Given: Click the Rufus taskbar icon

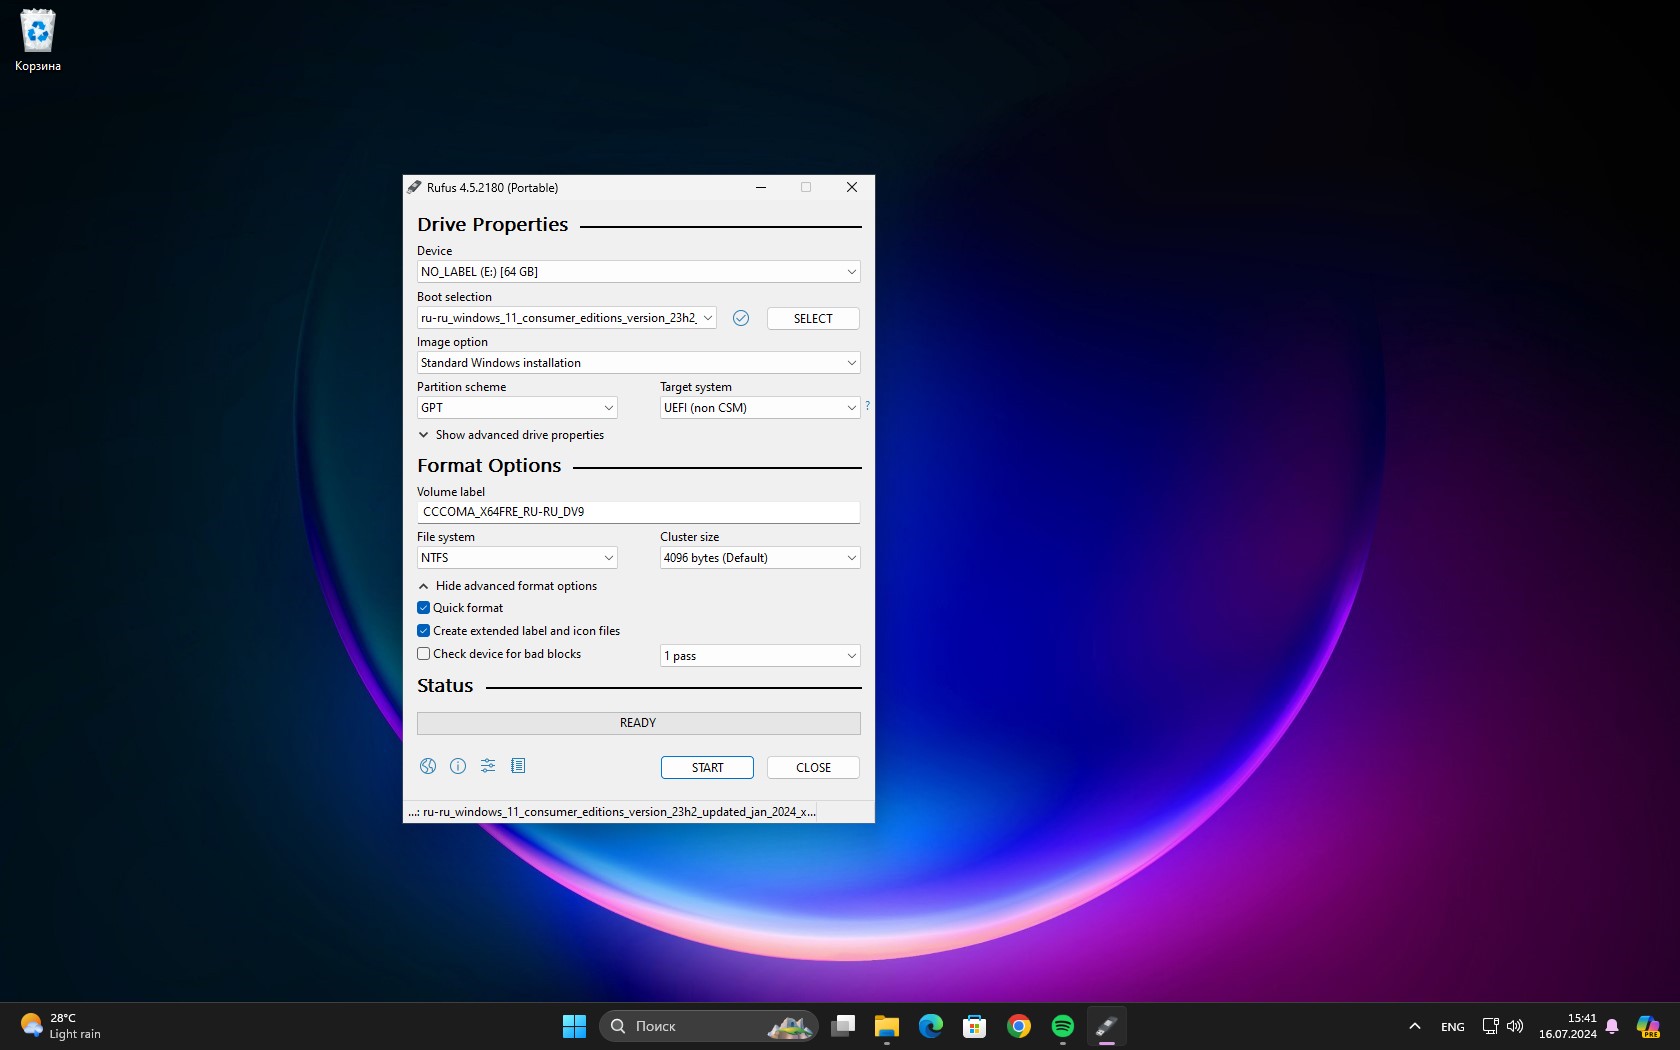Looking at the screenshot, I should coord(1107,1026).
